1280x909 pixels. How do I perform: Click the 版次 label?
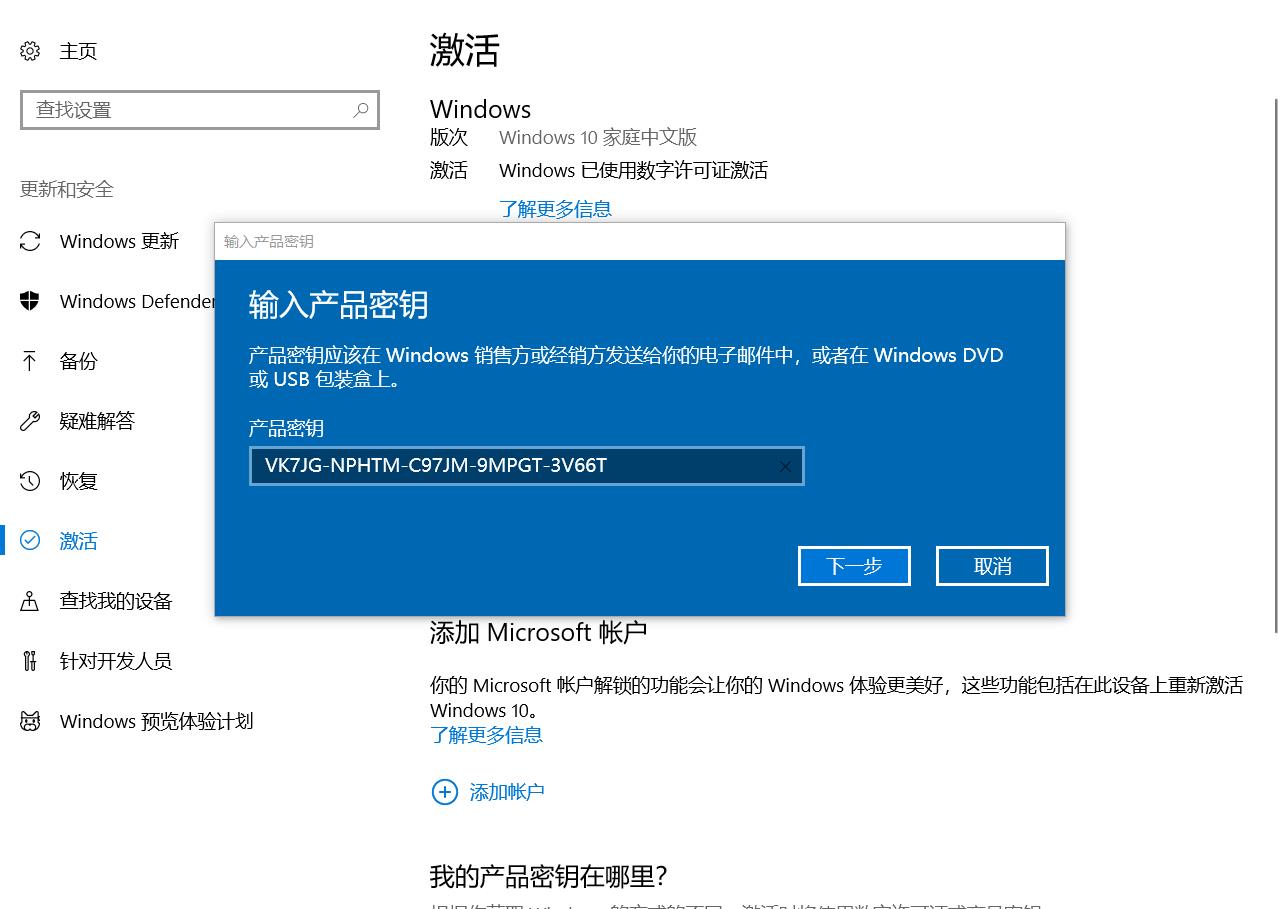coord(449,137)
